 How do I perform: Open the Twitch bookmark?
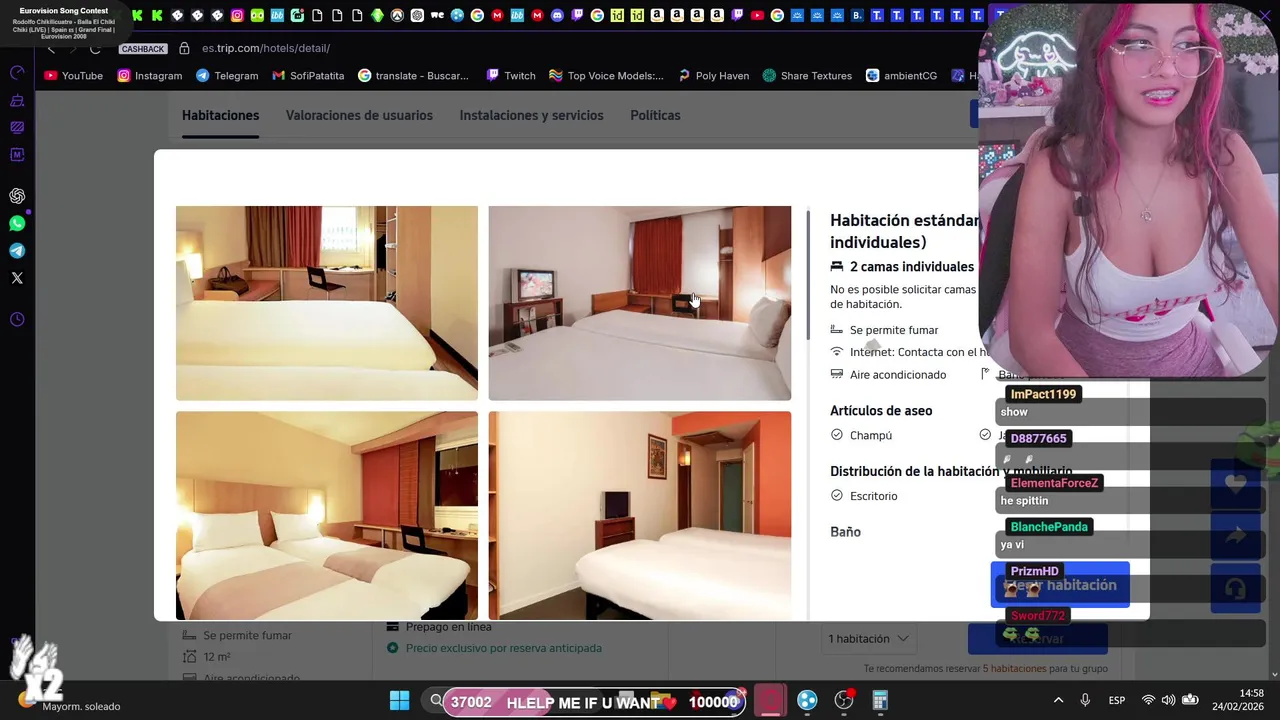511,76
